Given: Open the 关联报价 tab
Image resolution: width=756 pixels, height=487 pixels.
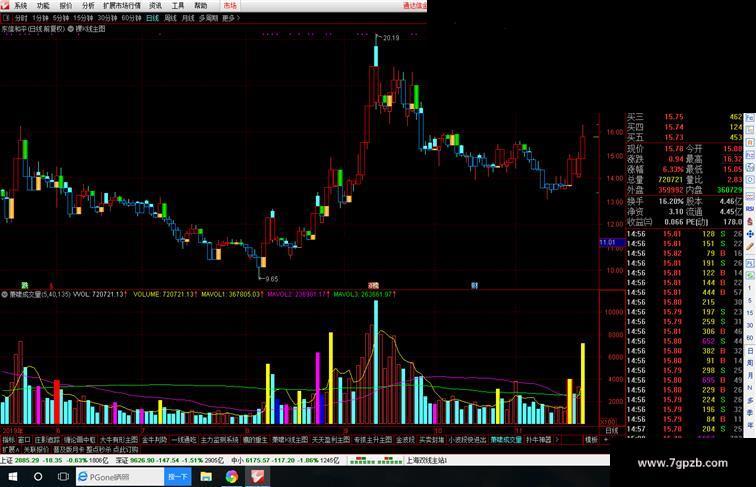Looking at the screenshot, I should click(x=36, y=449).
